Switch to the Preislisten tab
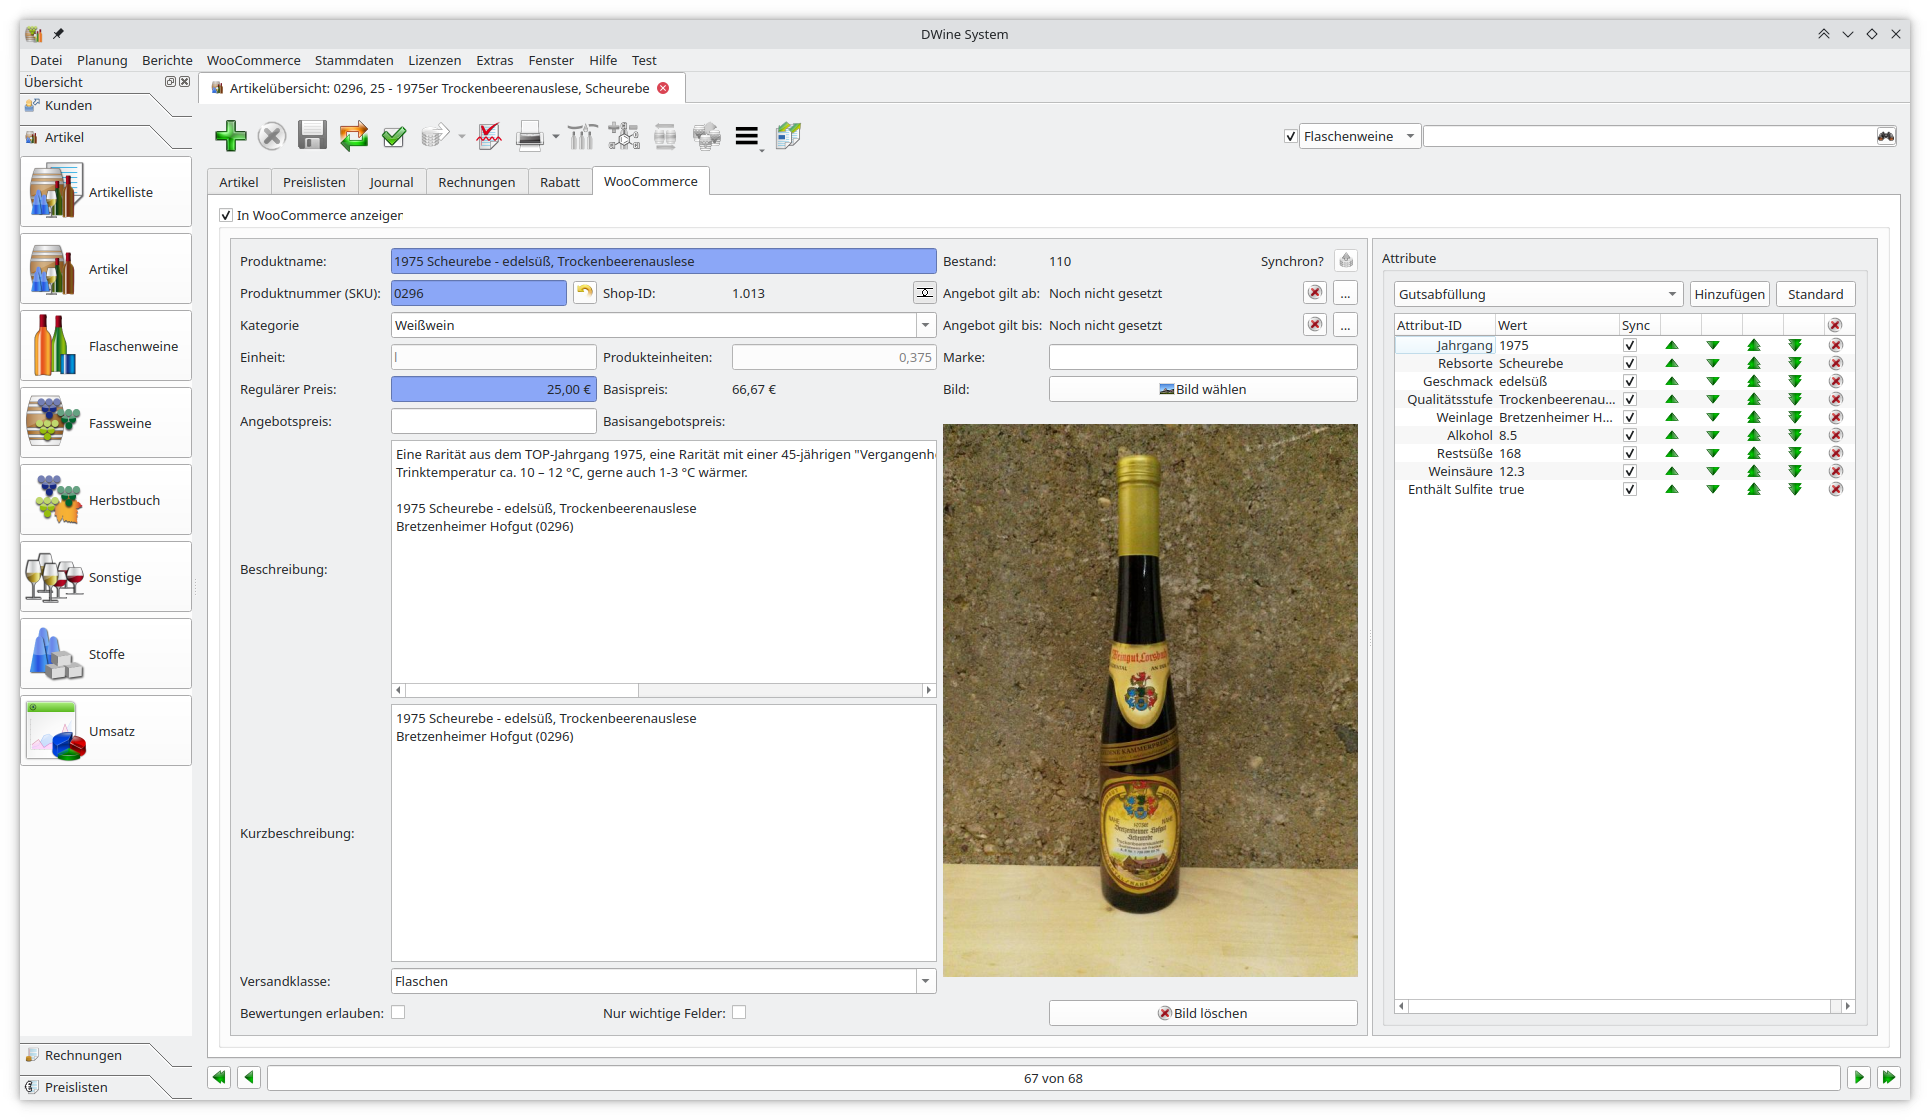 pos(314,182)
